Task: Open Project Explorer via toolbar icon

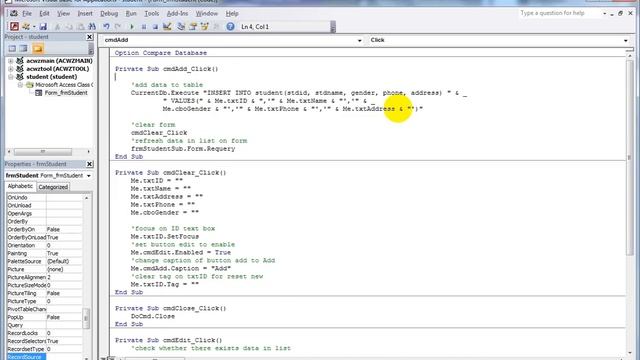Action: click(x=181, y=27)
